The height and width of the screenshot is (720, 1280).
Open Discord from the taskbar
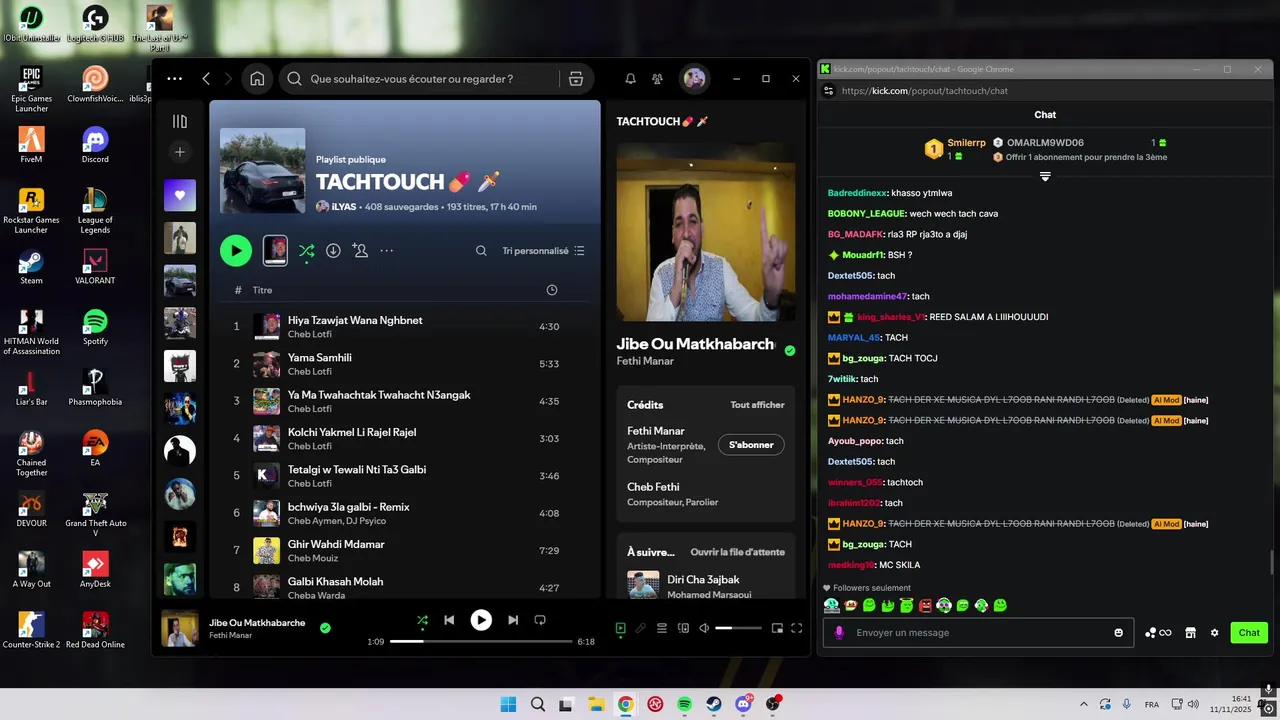click(743, 704)
